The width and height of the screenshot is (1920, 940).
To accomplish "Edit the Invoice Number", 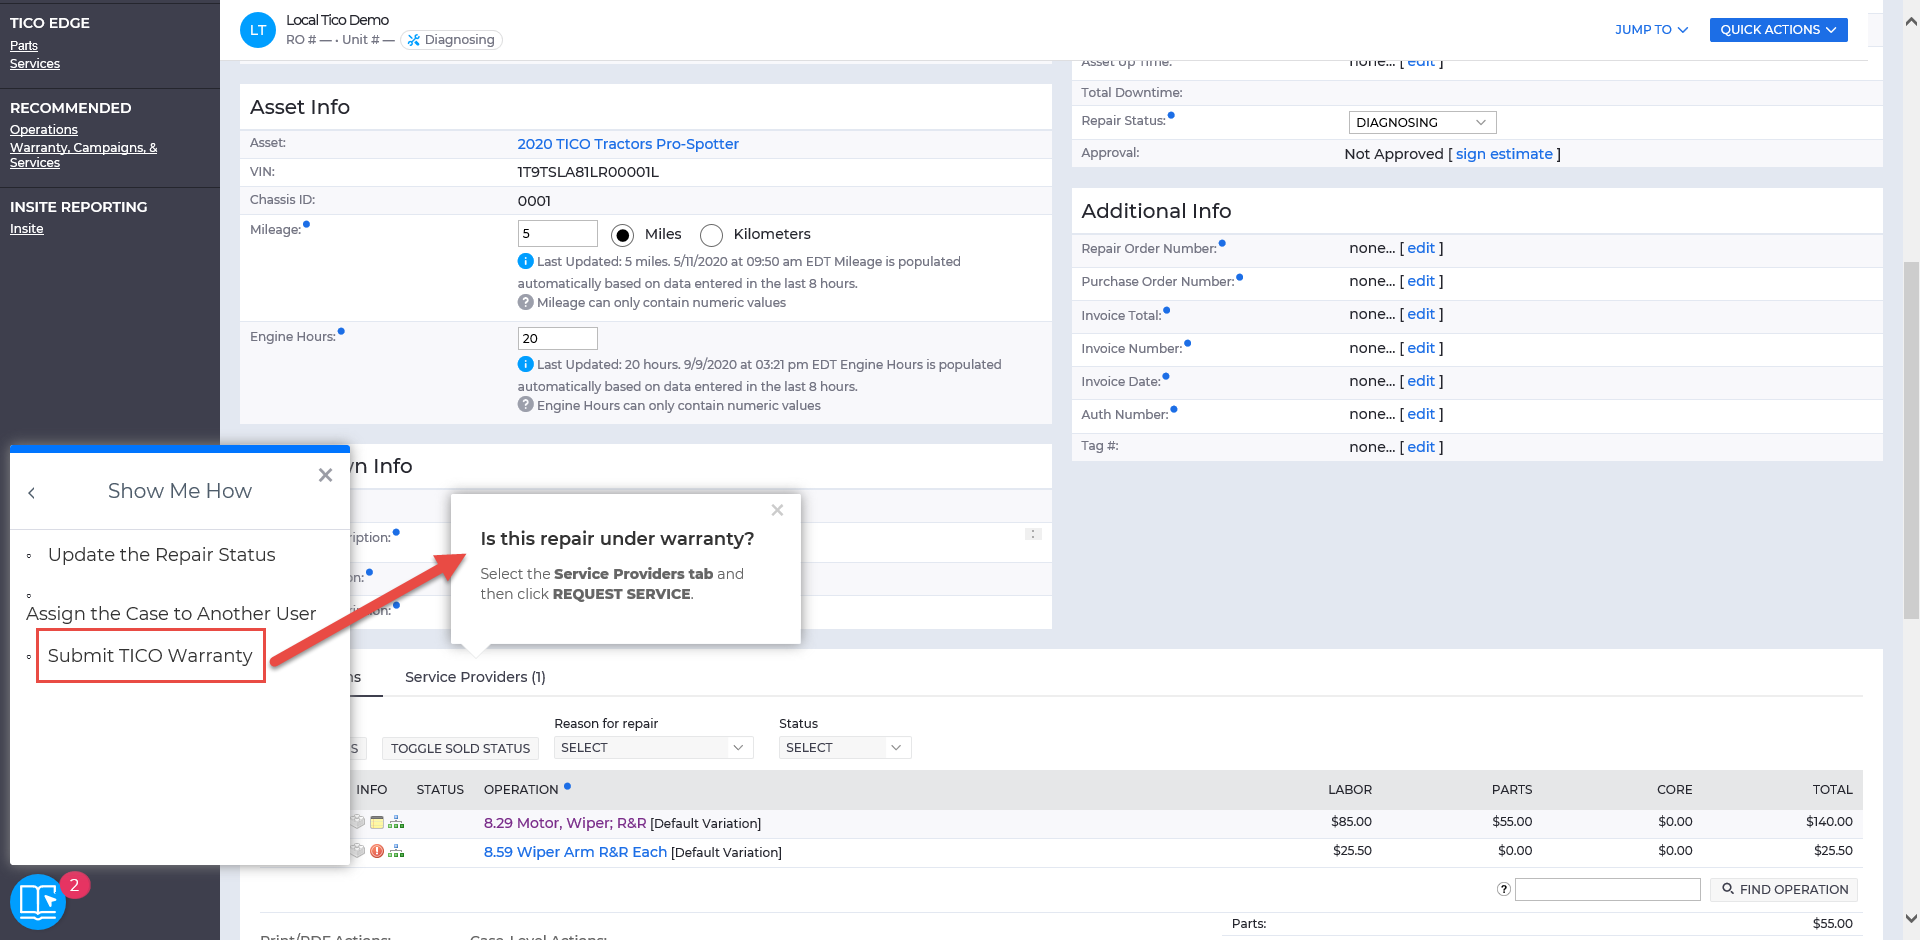I will coord(1421,348).
